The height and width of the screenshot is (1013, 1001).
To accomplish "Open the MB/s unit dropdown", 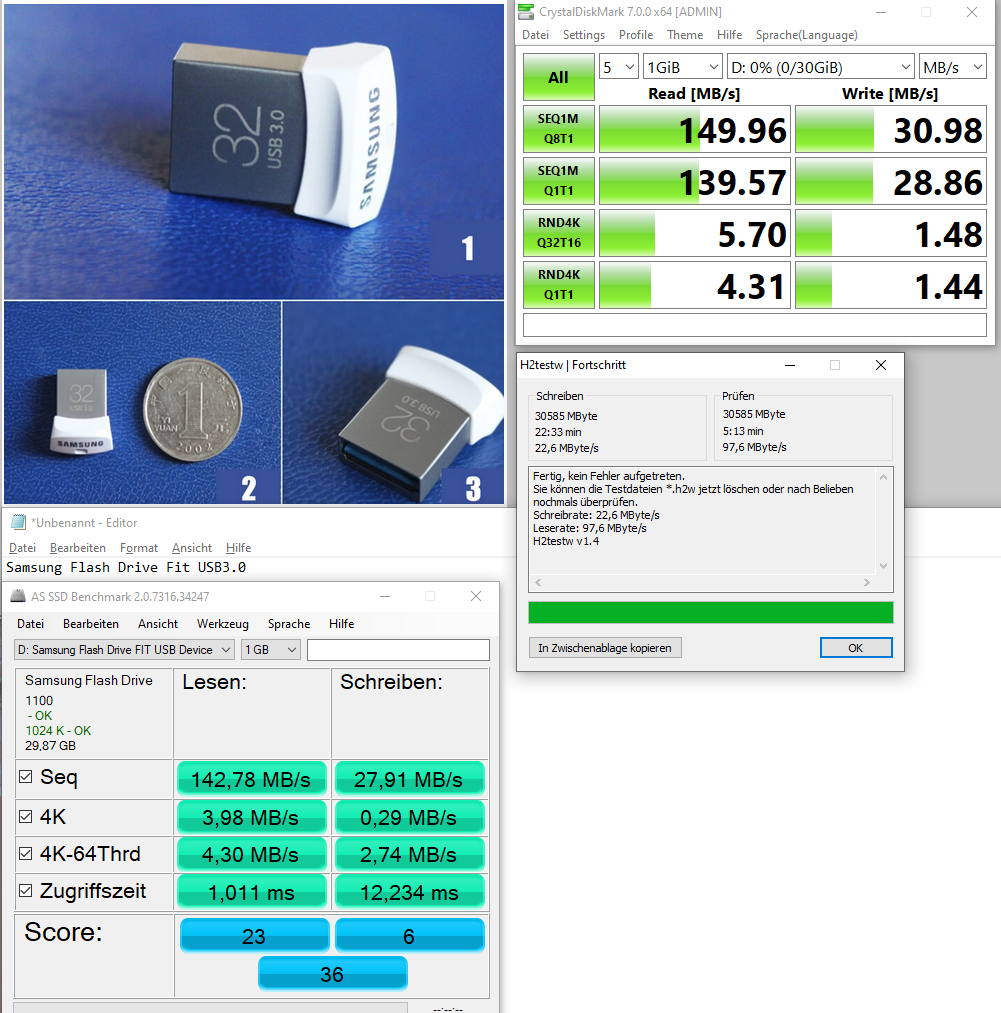I will (953, 67).
